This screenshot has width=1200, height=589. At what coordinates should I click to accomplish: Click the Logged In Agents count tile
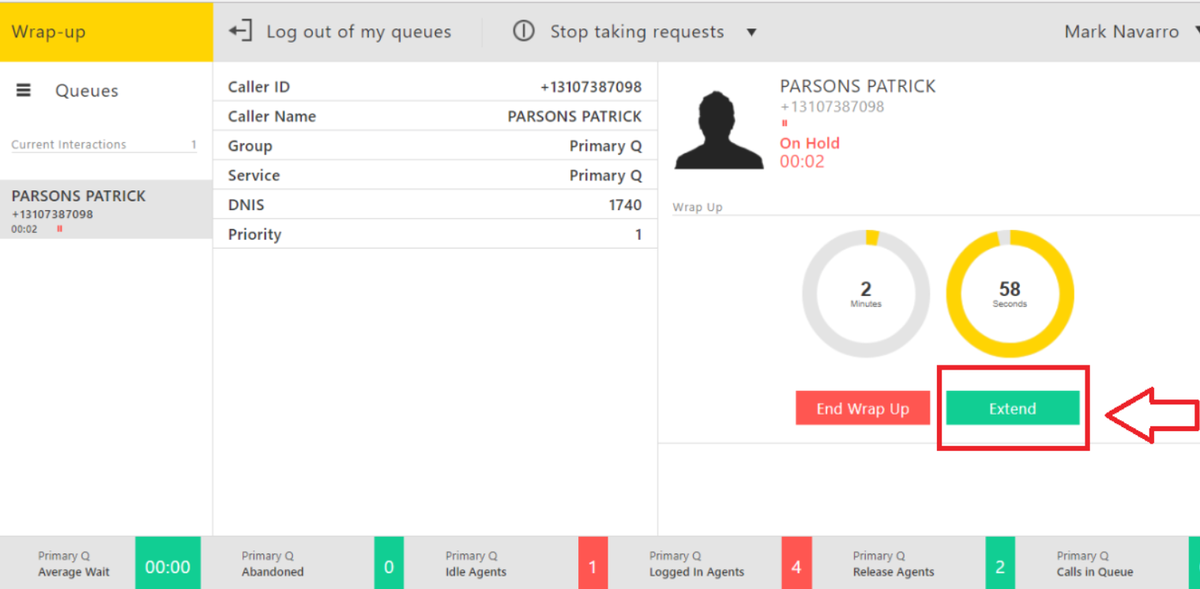tap(796, 567)
